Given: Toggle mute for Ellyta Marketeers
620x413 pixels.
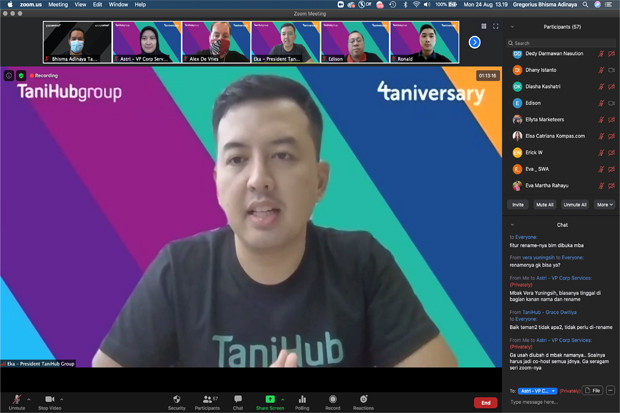Looking at the screenshot, I should [x=601, y=119].
